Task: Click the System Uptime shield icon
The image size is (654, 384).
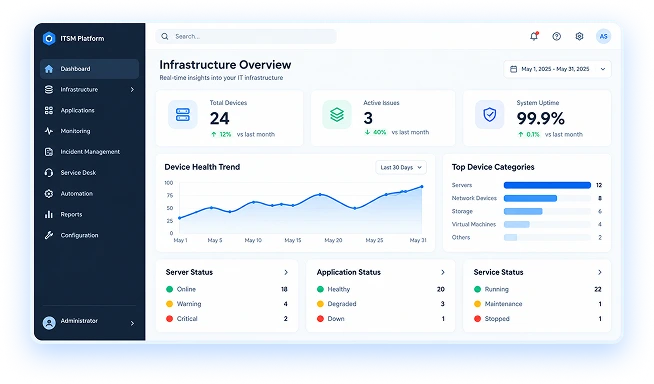Action: [489, 114]
